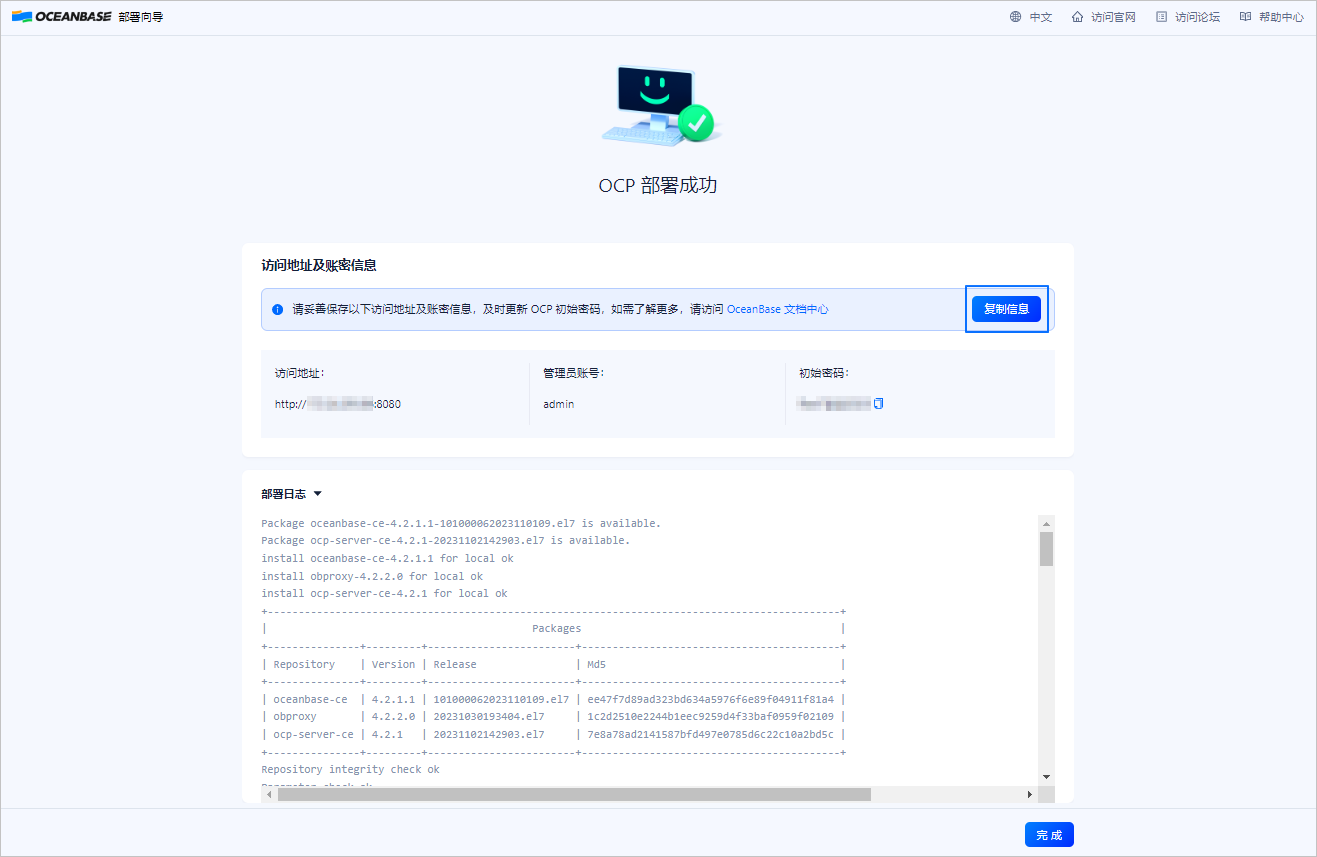1317x857 pixels.
Task: Click the 'install oceanbase-ce-4.2.1.1 for local ok' line
Action: [387, 559]
